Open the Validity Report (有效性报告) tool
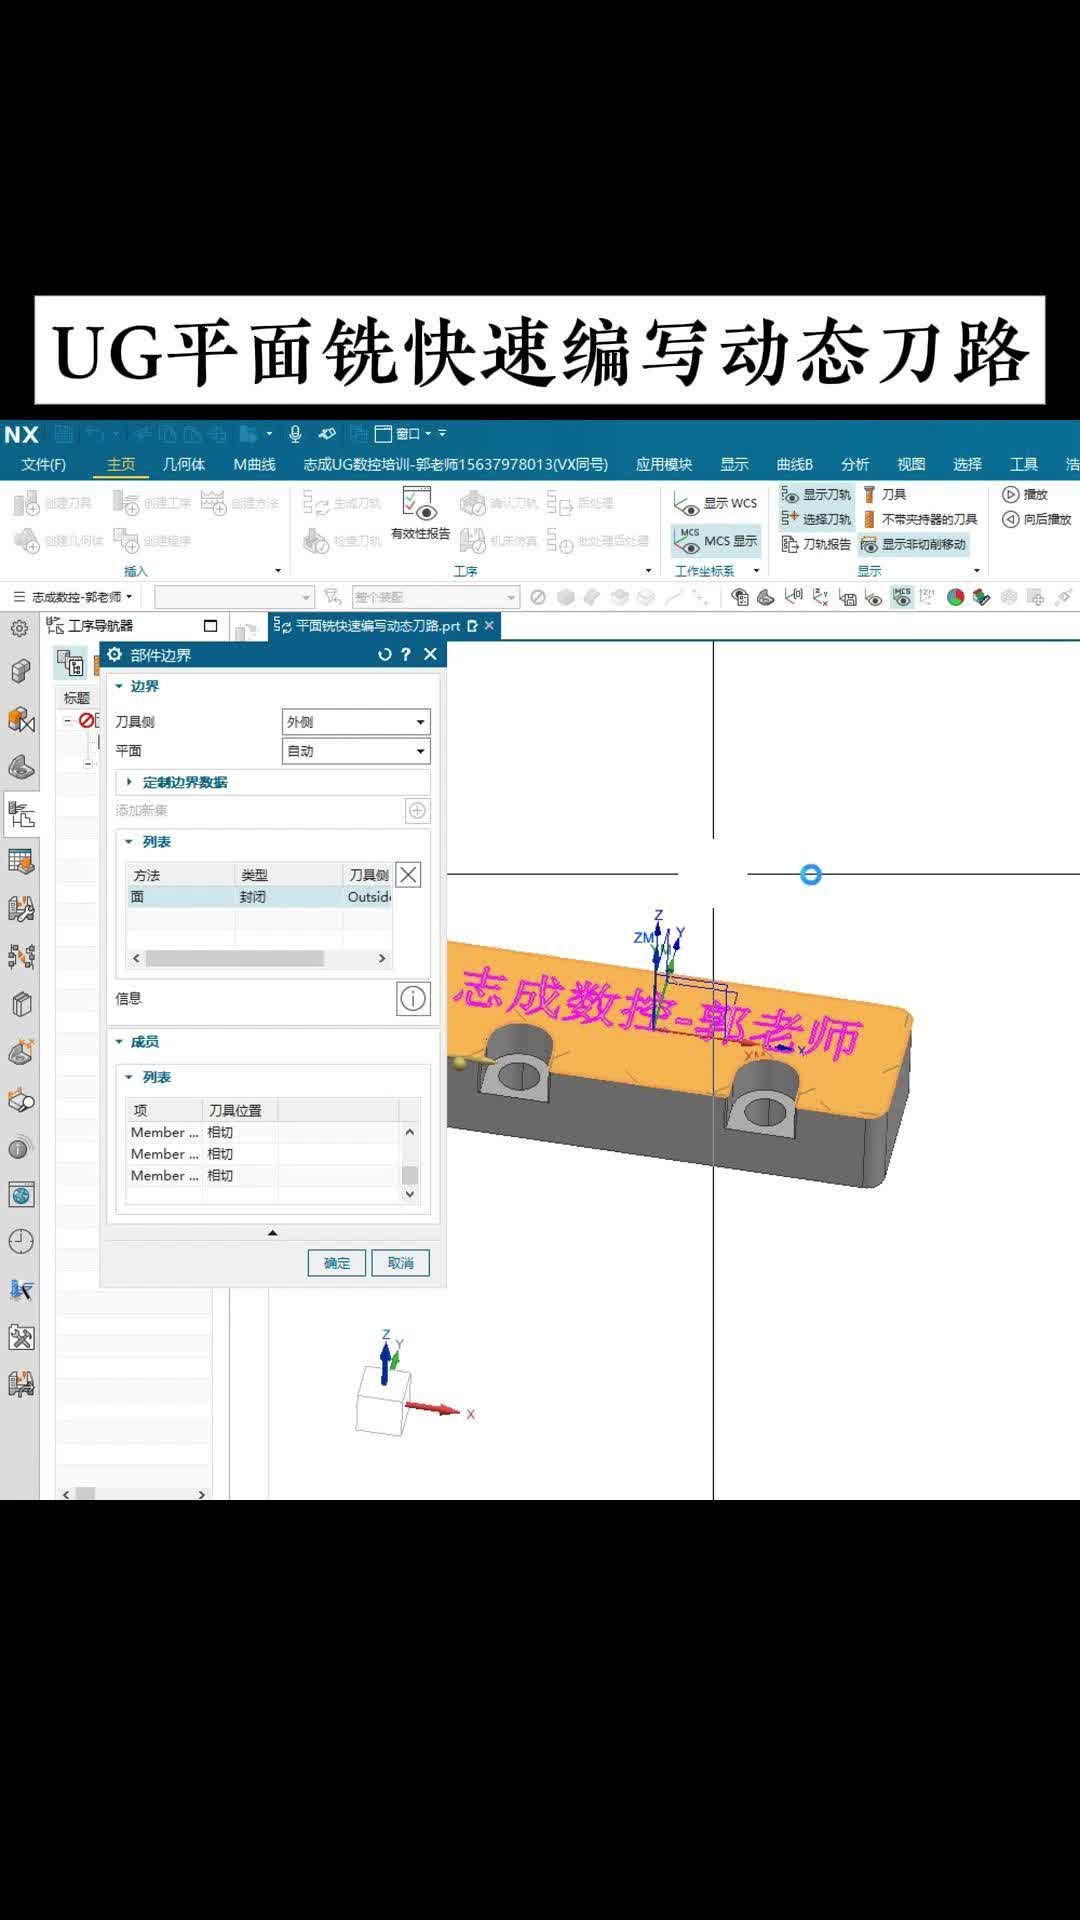The image size is (1080, 1920). (420, 514)
